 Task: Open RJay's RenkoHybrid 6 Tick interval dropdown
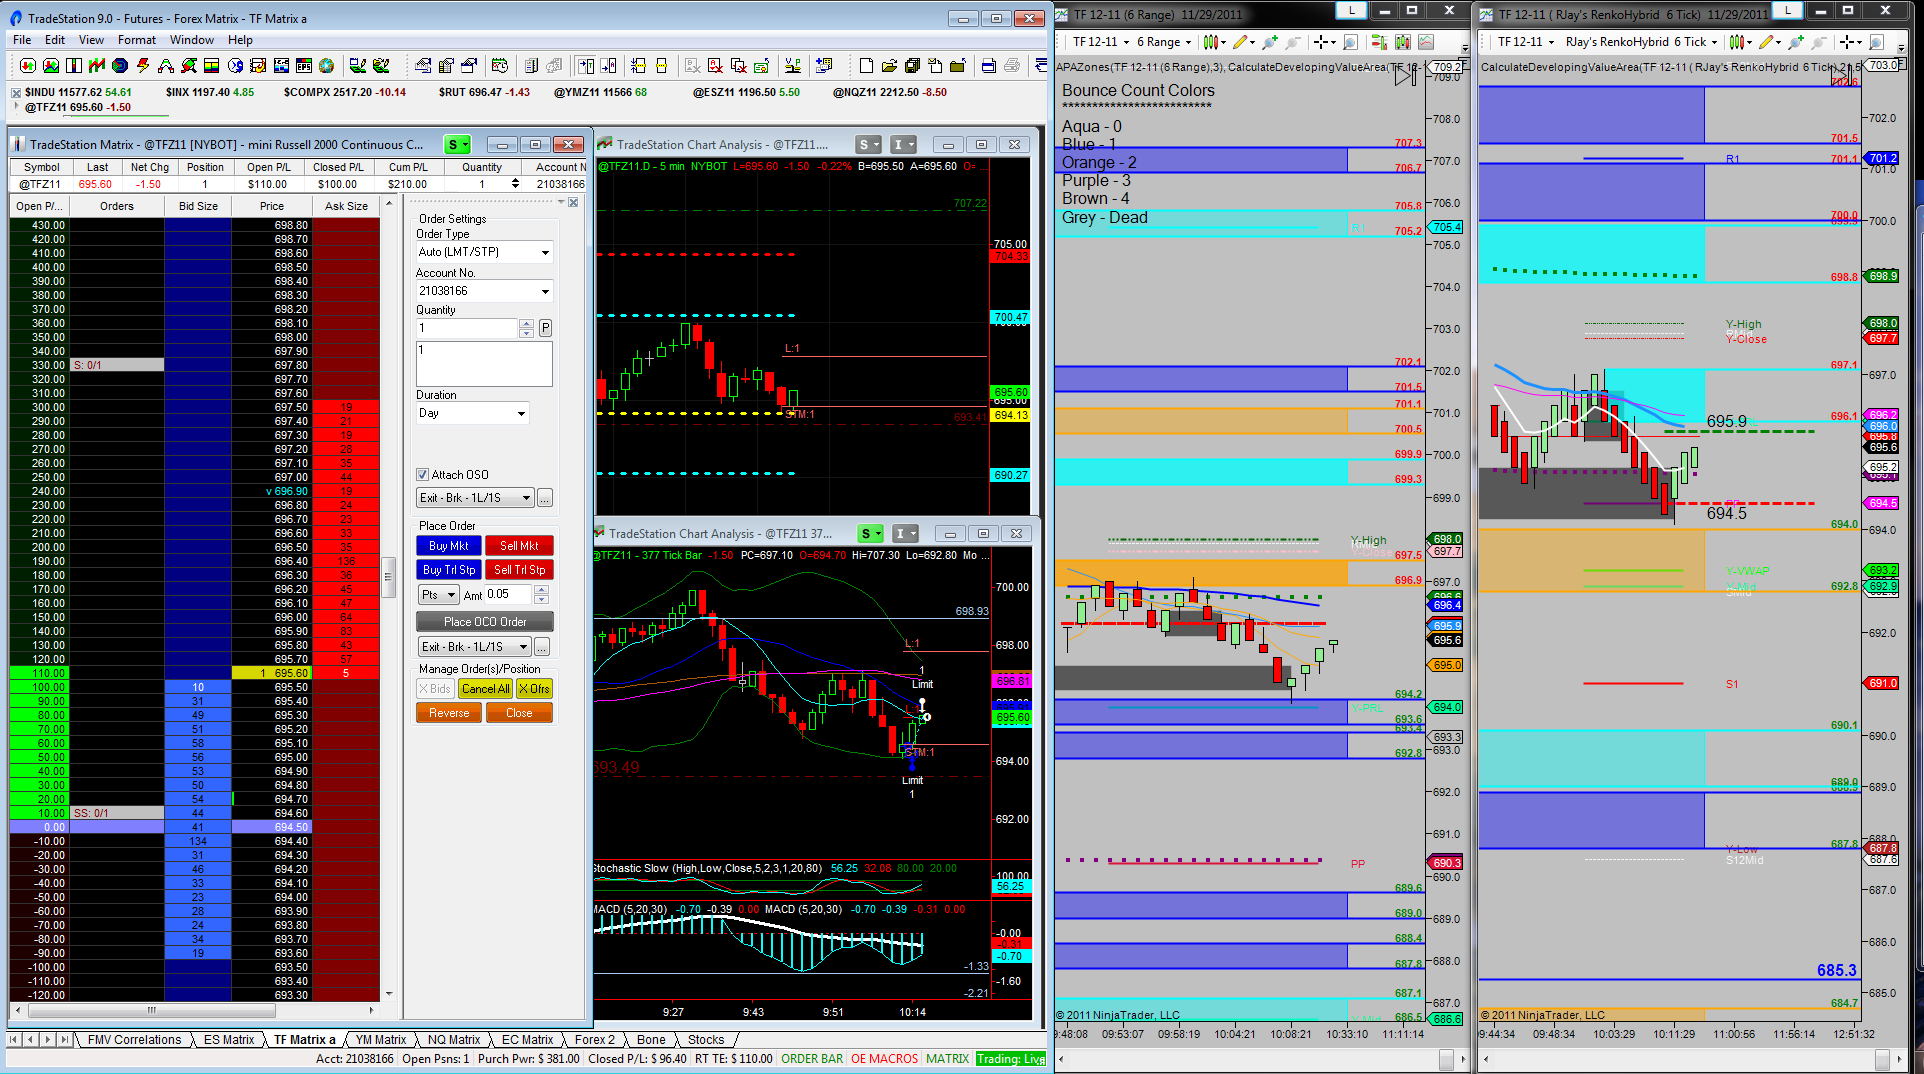[x=1641, y=42]
